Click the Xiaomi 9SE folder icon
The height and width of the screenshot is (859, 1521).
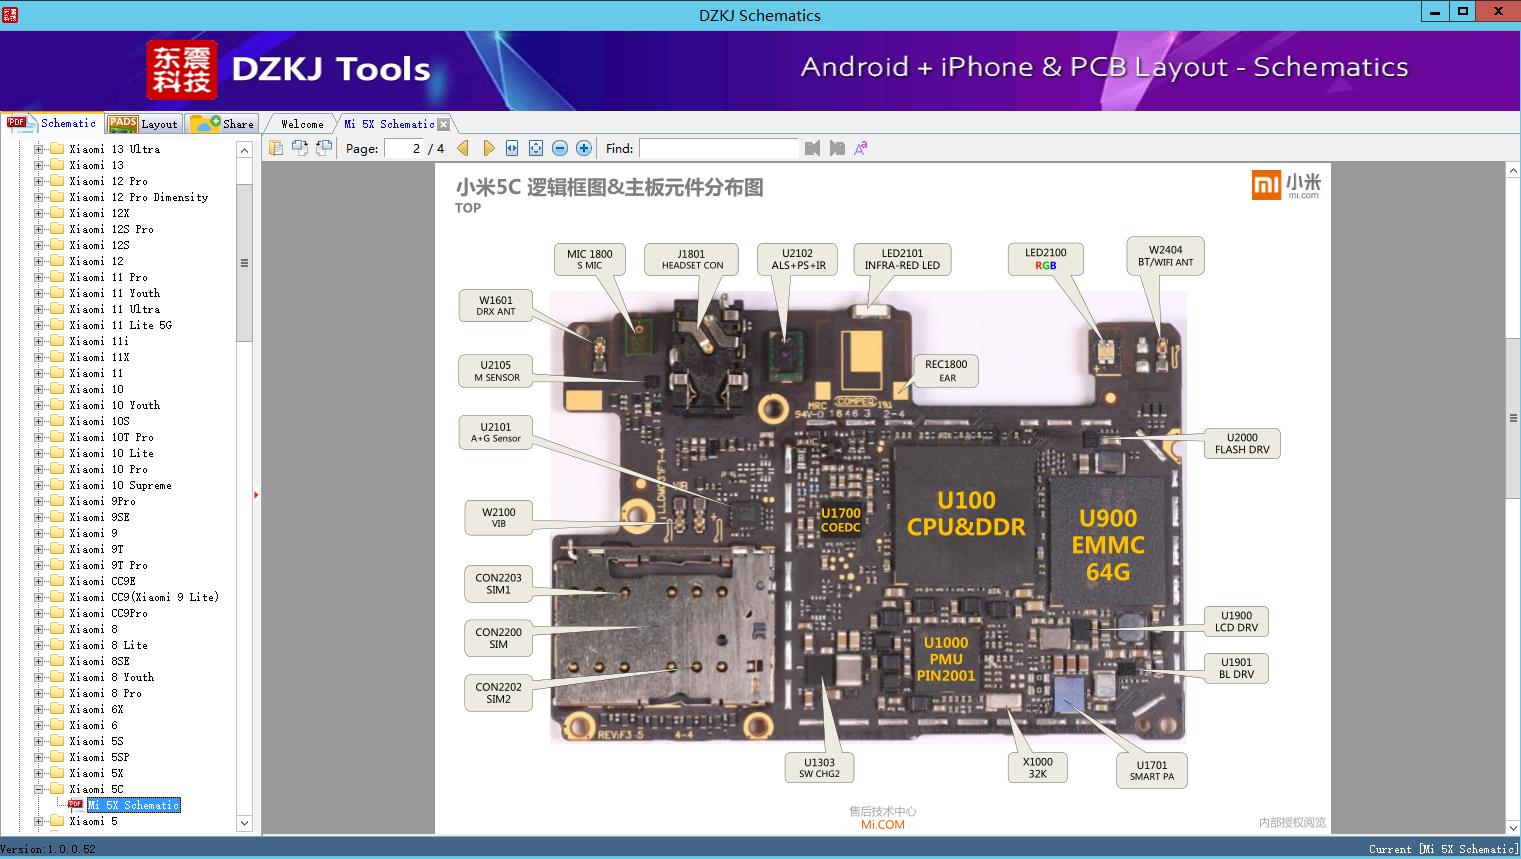57,517
